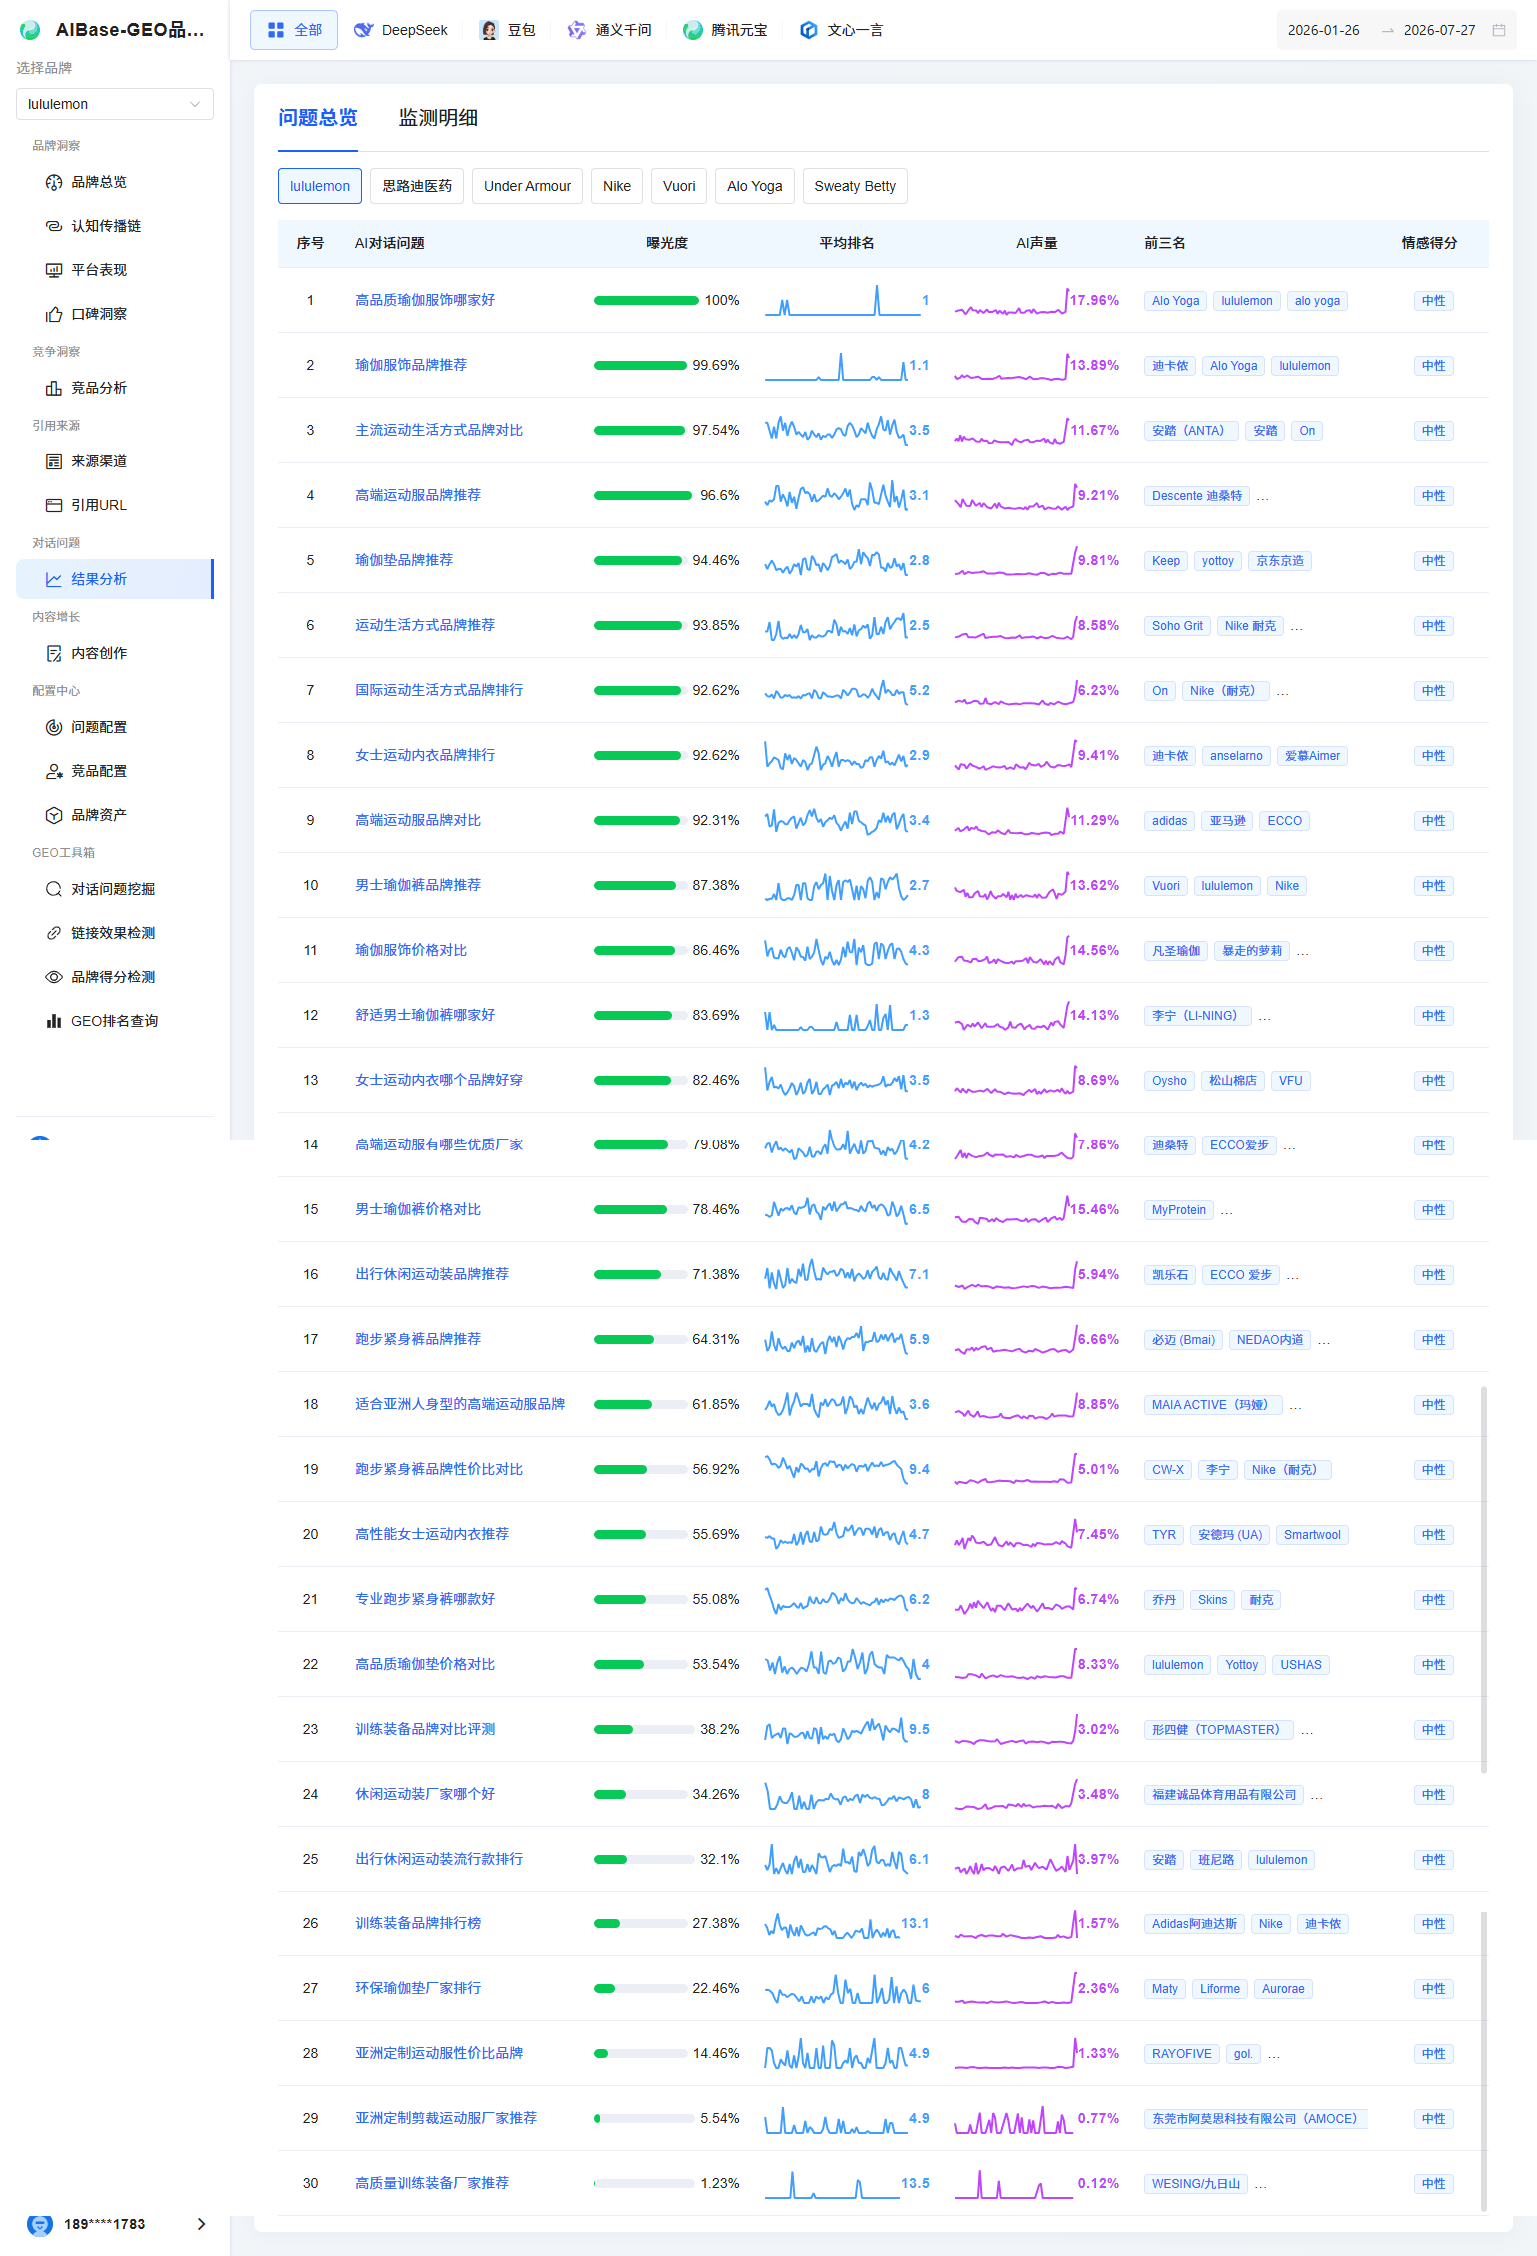
Task: Open 内容创作 edit icon
Action: pyautogui.click(x=54, y=653)
